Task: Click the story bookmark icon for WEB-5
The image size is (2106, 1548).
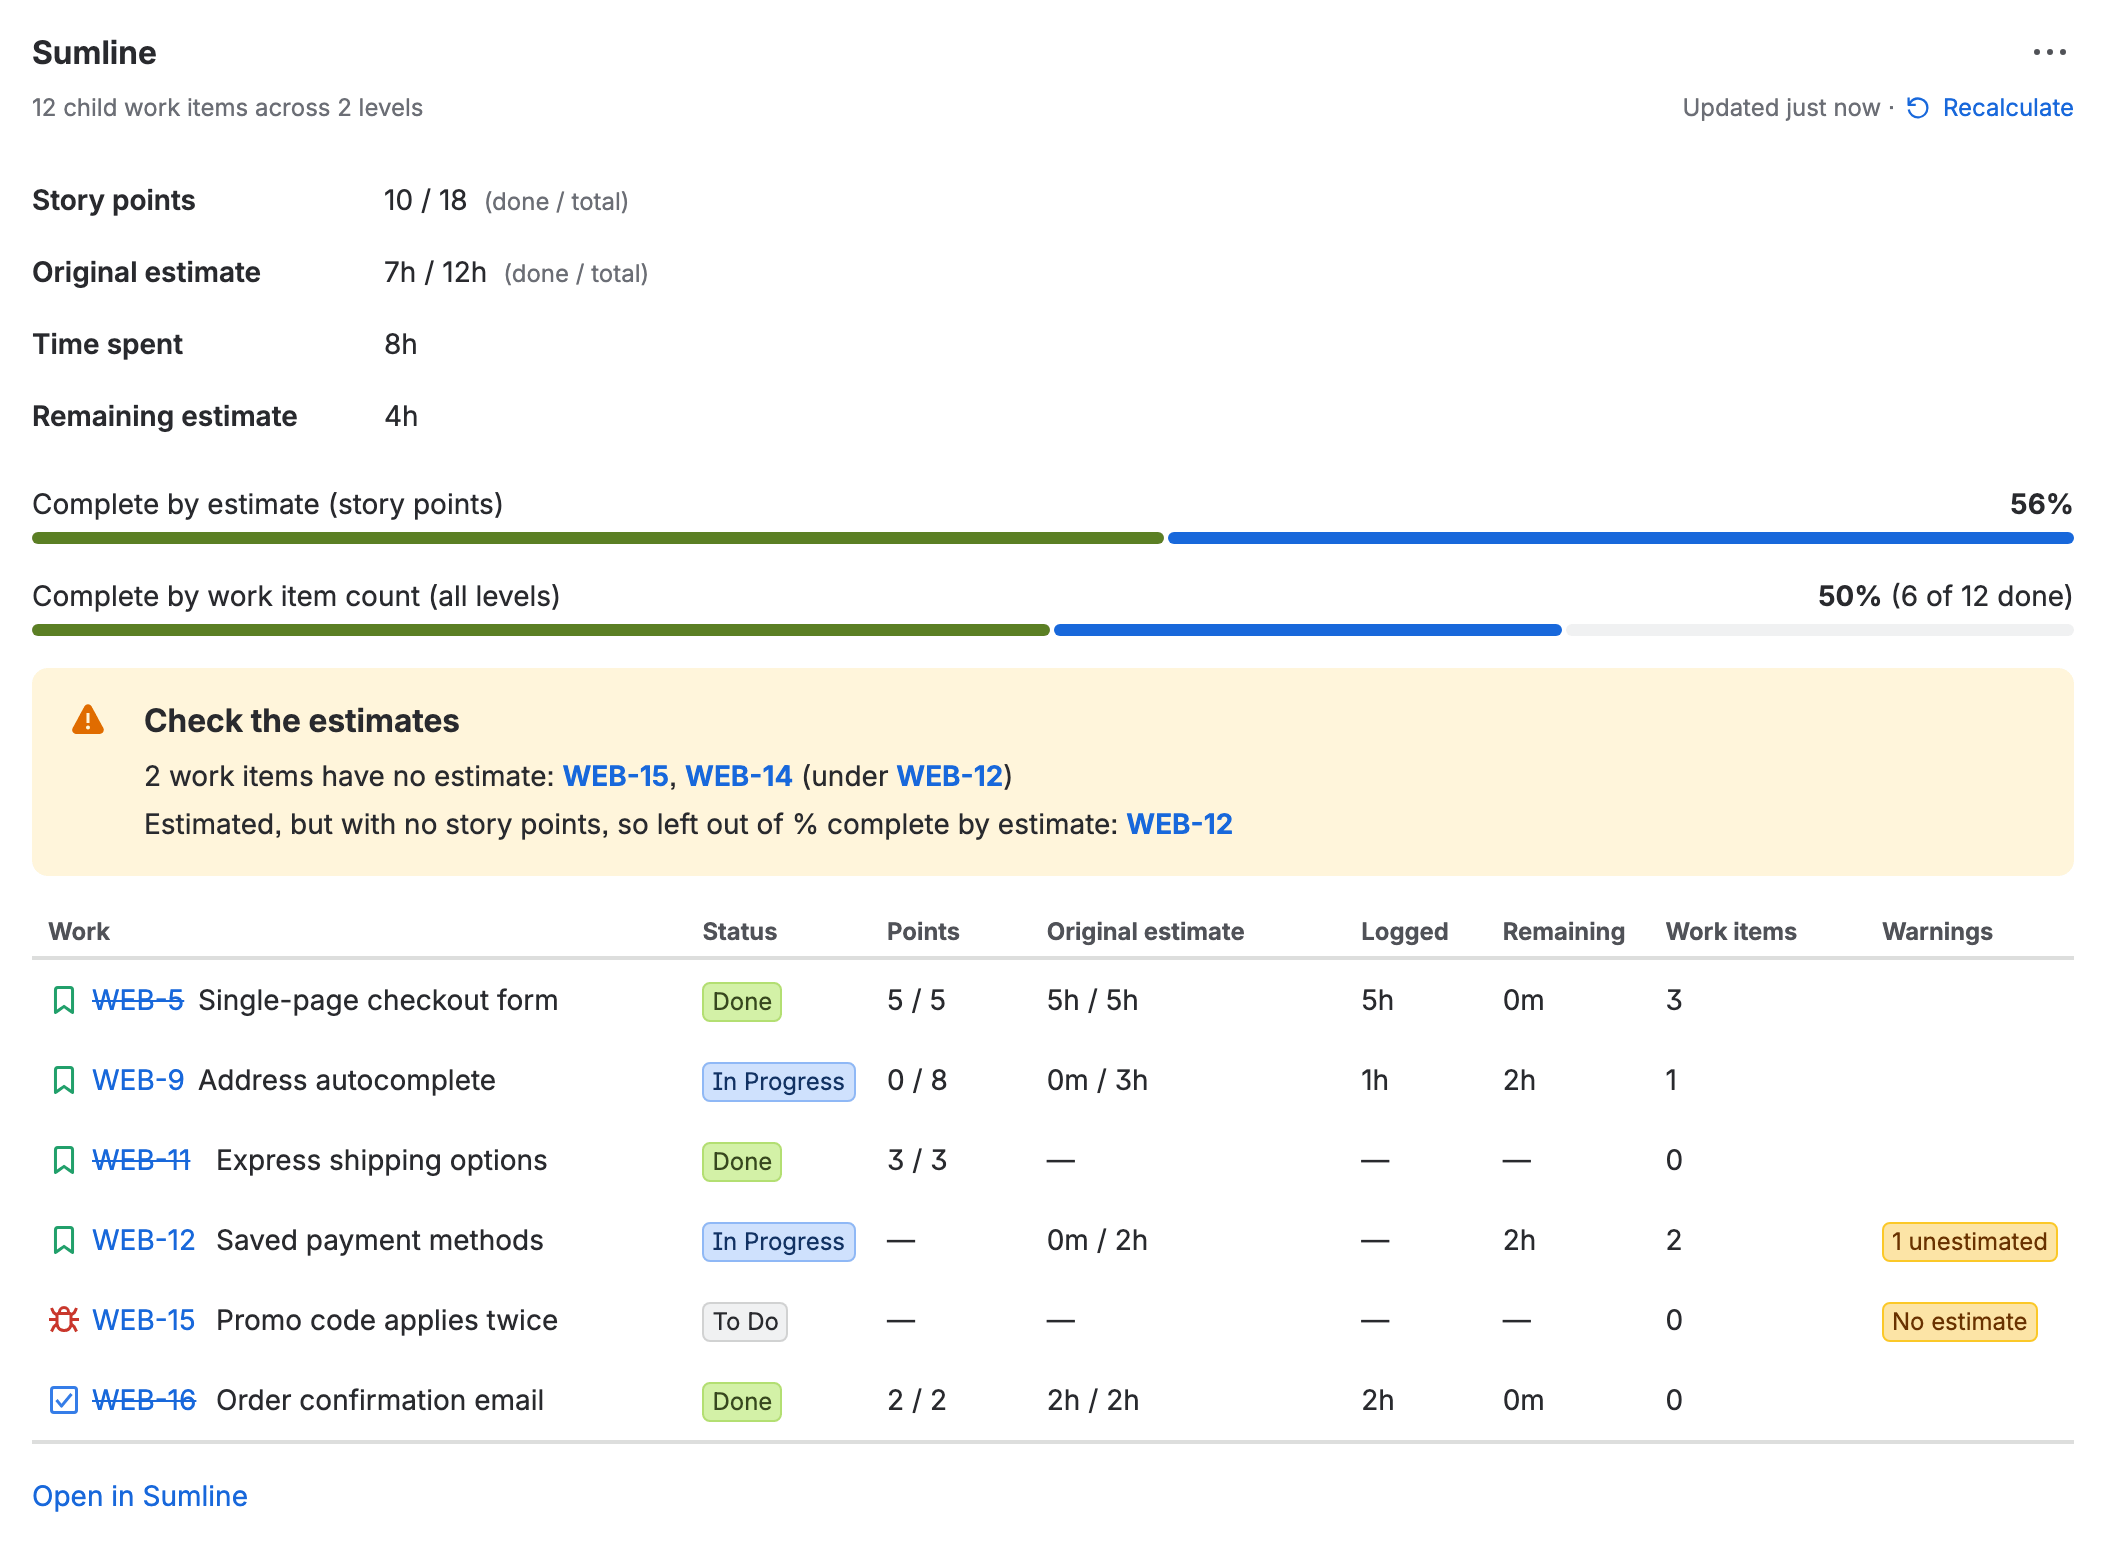Action: 63,1000
